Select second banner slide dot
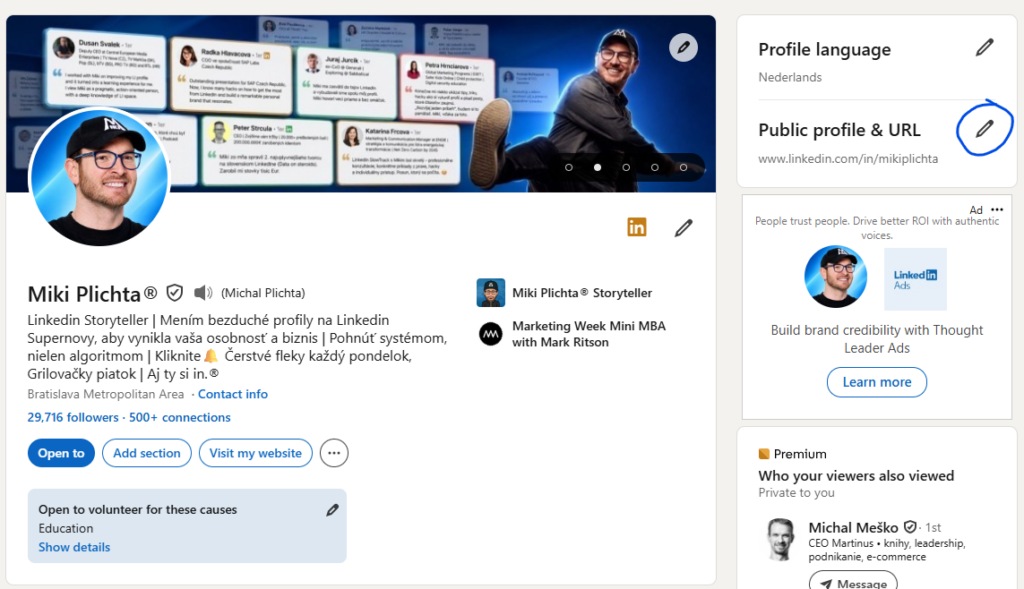 (597, 167)
